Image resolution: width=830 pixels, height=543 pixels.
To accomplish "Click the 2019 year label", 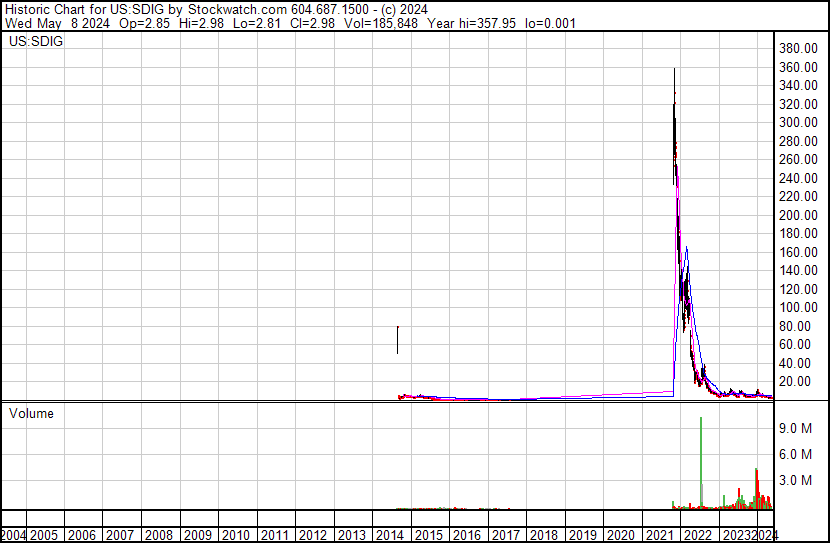I will 583,535.
